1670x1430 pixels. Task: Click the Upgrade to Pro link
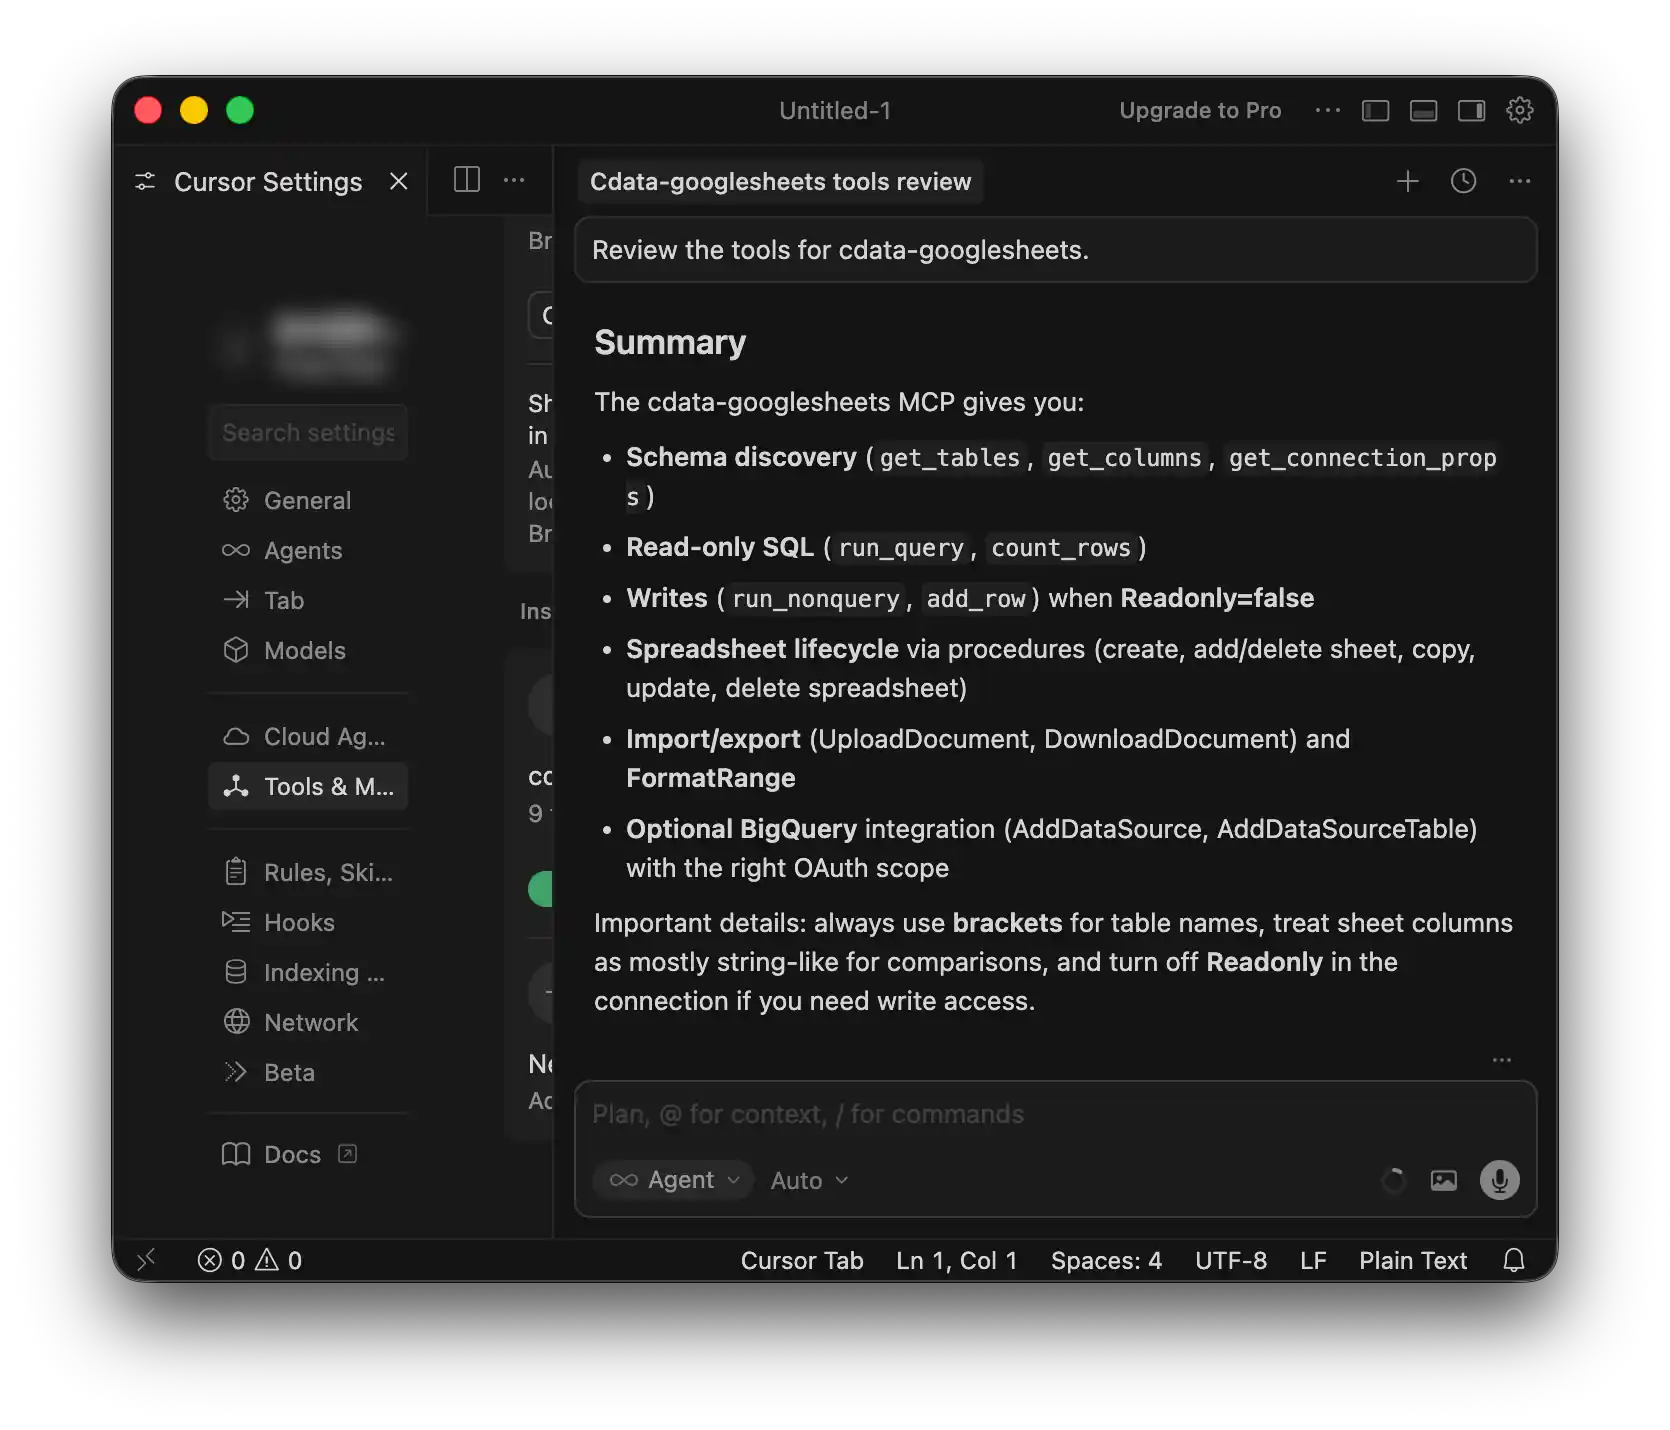[x=1200, y=110]
